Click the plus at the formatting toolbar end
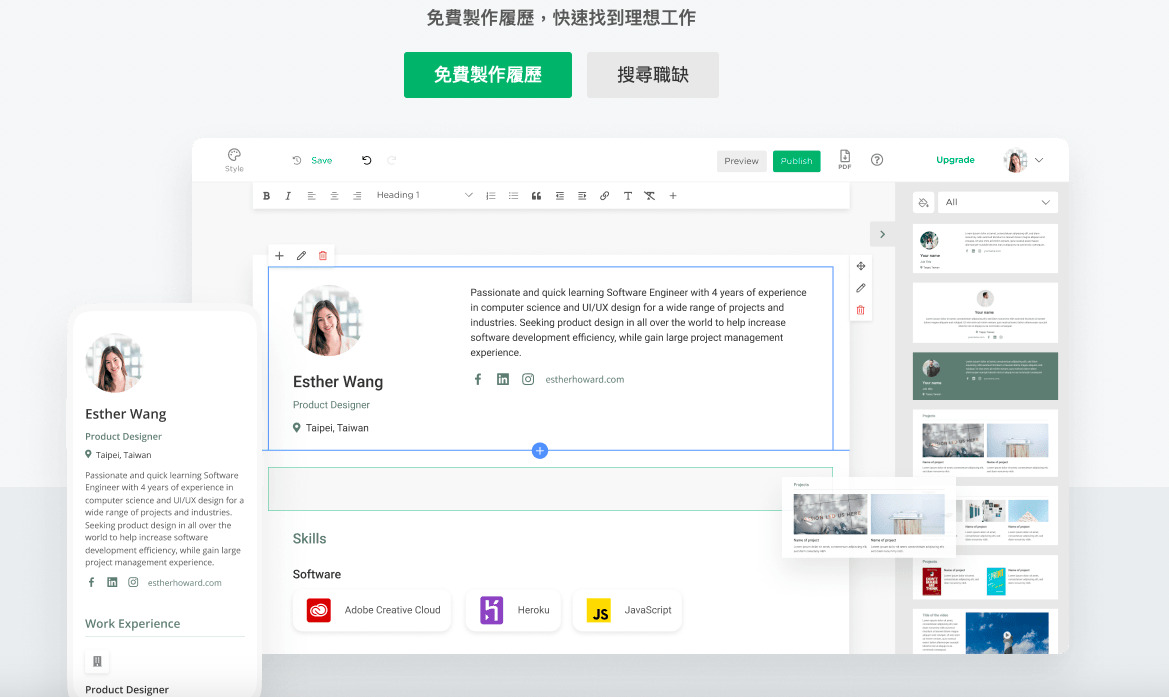1169x697 pixels. 673,196
